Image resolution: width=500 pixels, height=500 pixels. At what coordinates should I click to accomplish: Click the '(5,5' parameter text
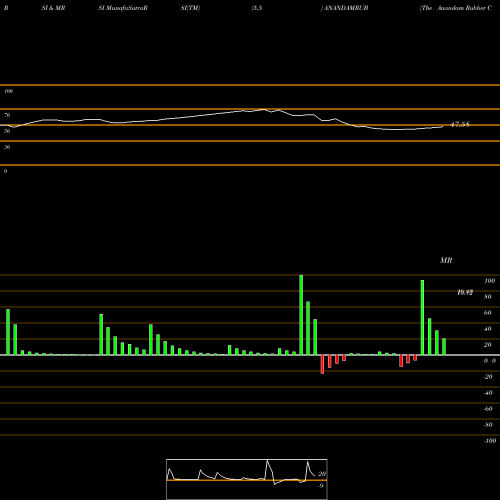257,8
